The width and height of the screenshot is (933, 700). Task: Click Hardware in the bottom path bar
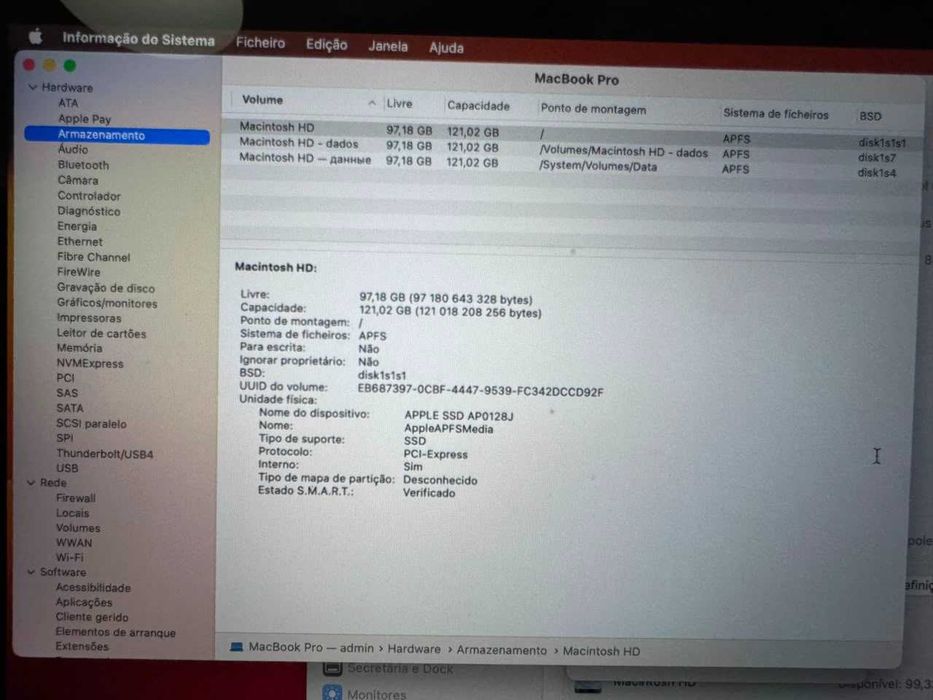click(414, 649)
